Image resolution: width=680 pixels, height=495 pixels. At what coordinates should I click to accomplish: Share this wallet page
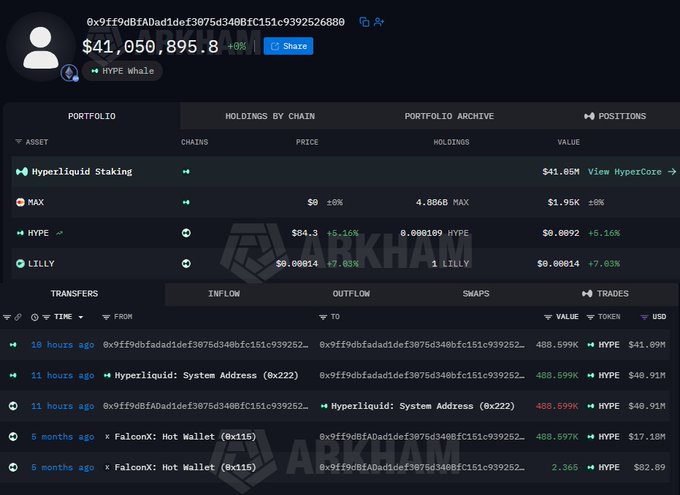(x=288, y=46)
